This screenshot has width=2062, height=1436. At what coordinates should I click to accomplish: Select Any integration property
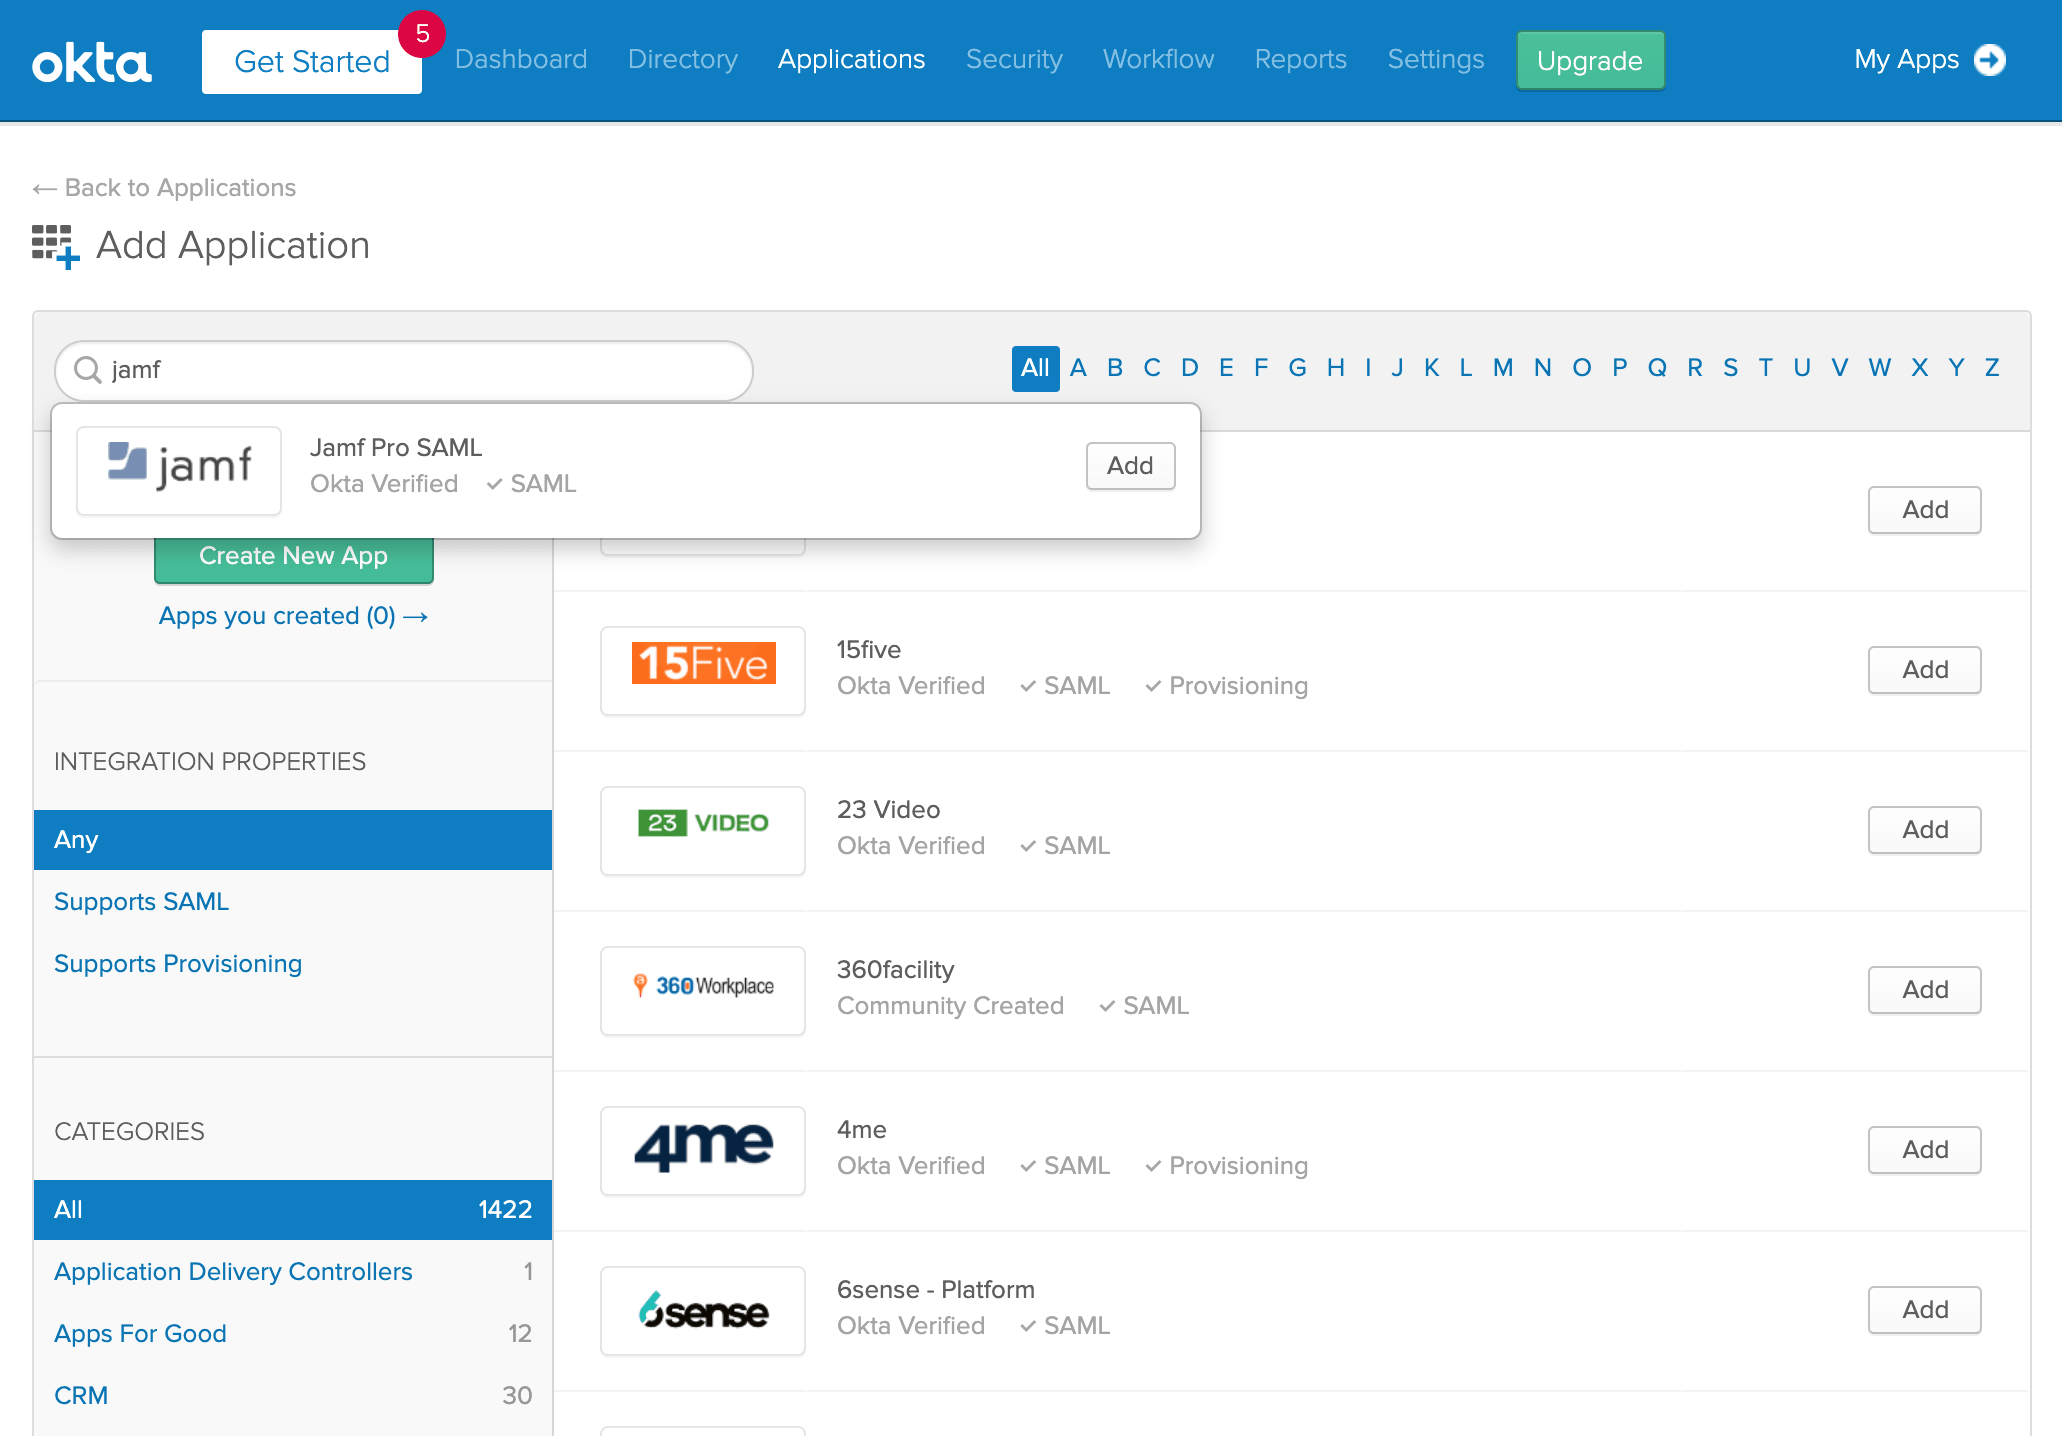(293, 840)
